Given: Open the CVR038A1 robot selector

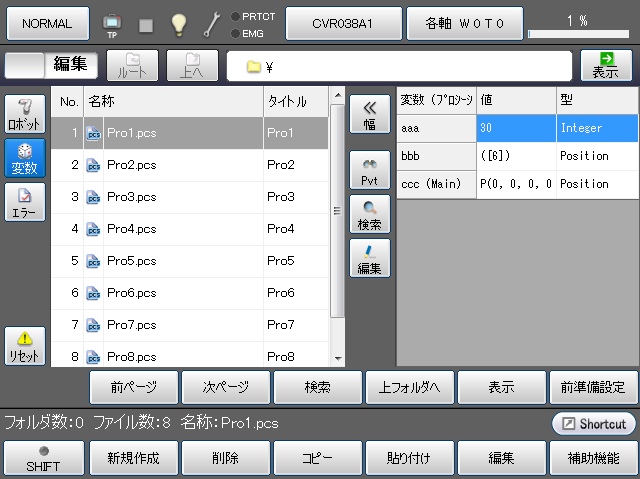Looking at the screenshot, I should click(344, 22).
